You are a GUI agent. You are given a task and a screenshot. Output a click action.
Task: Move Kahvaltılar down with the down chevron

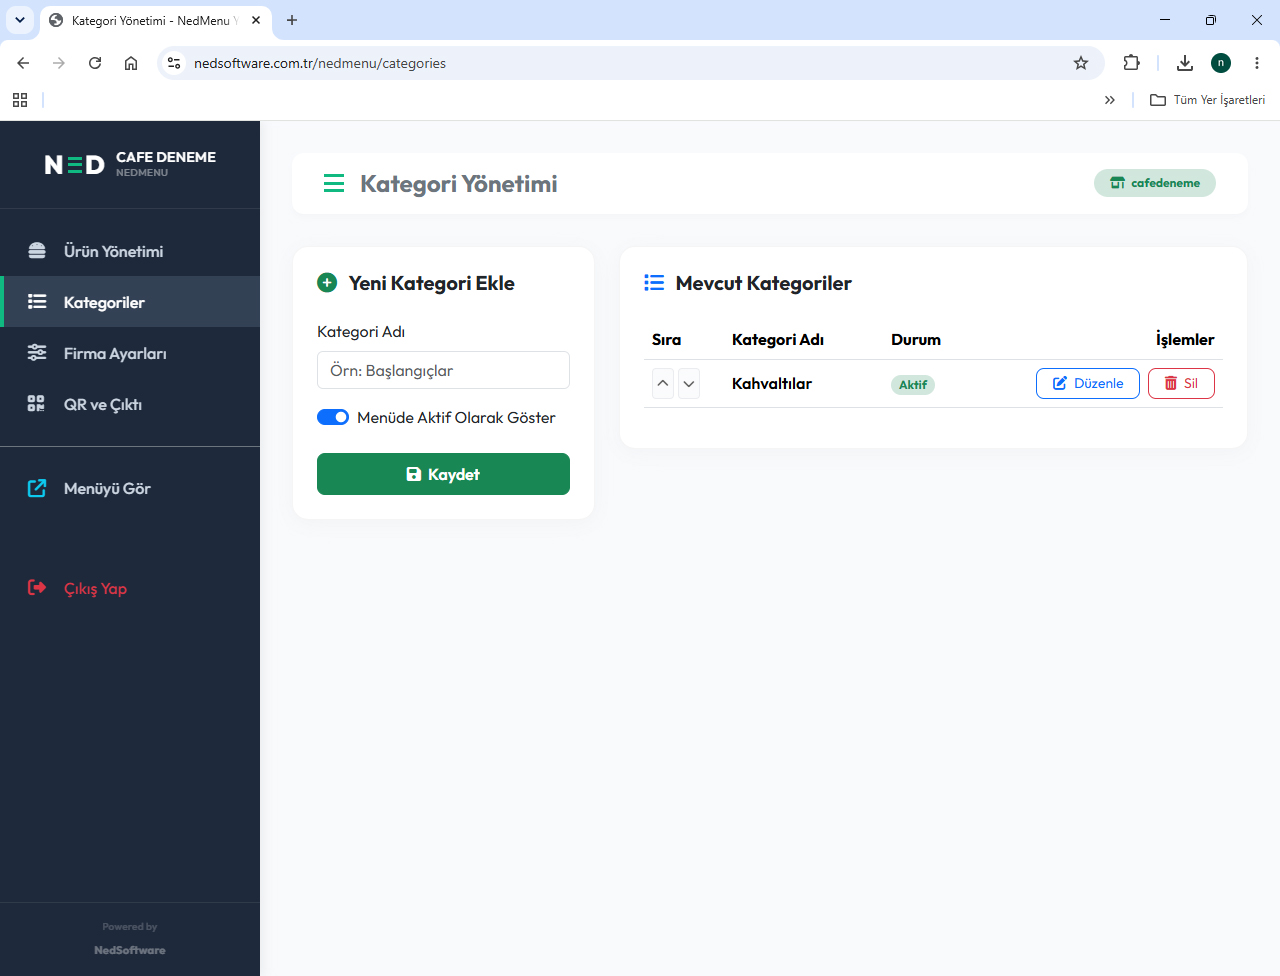pos(689,384)
